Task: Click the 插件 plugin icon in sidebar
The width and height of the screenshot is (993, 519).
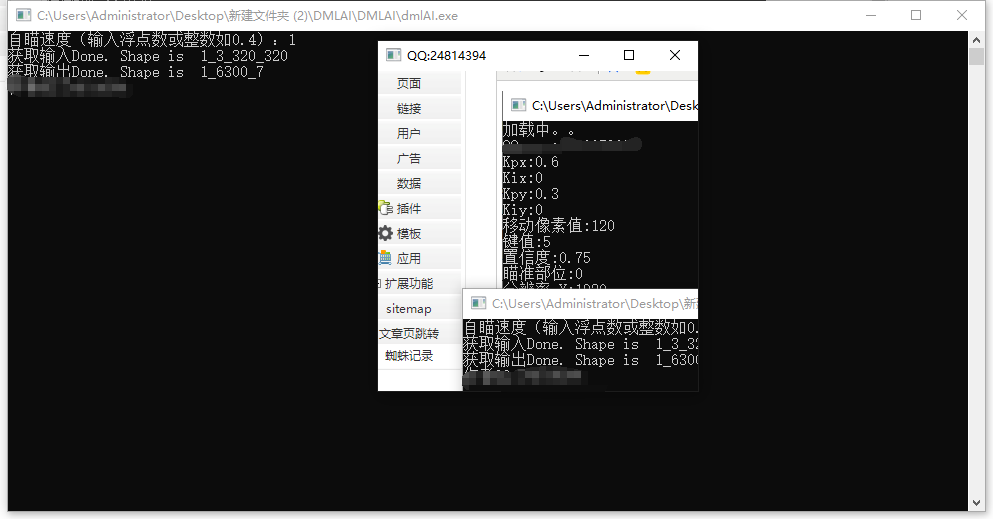Action: (x=384, y=208)
